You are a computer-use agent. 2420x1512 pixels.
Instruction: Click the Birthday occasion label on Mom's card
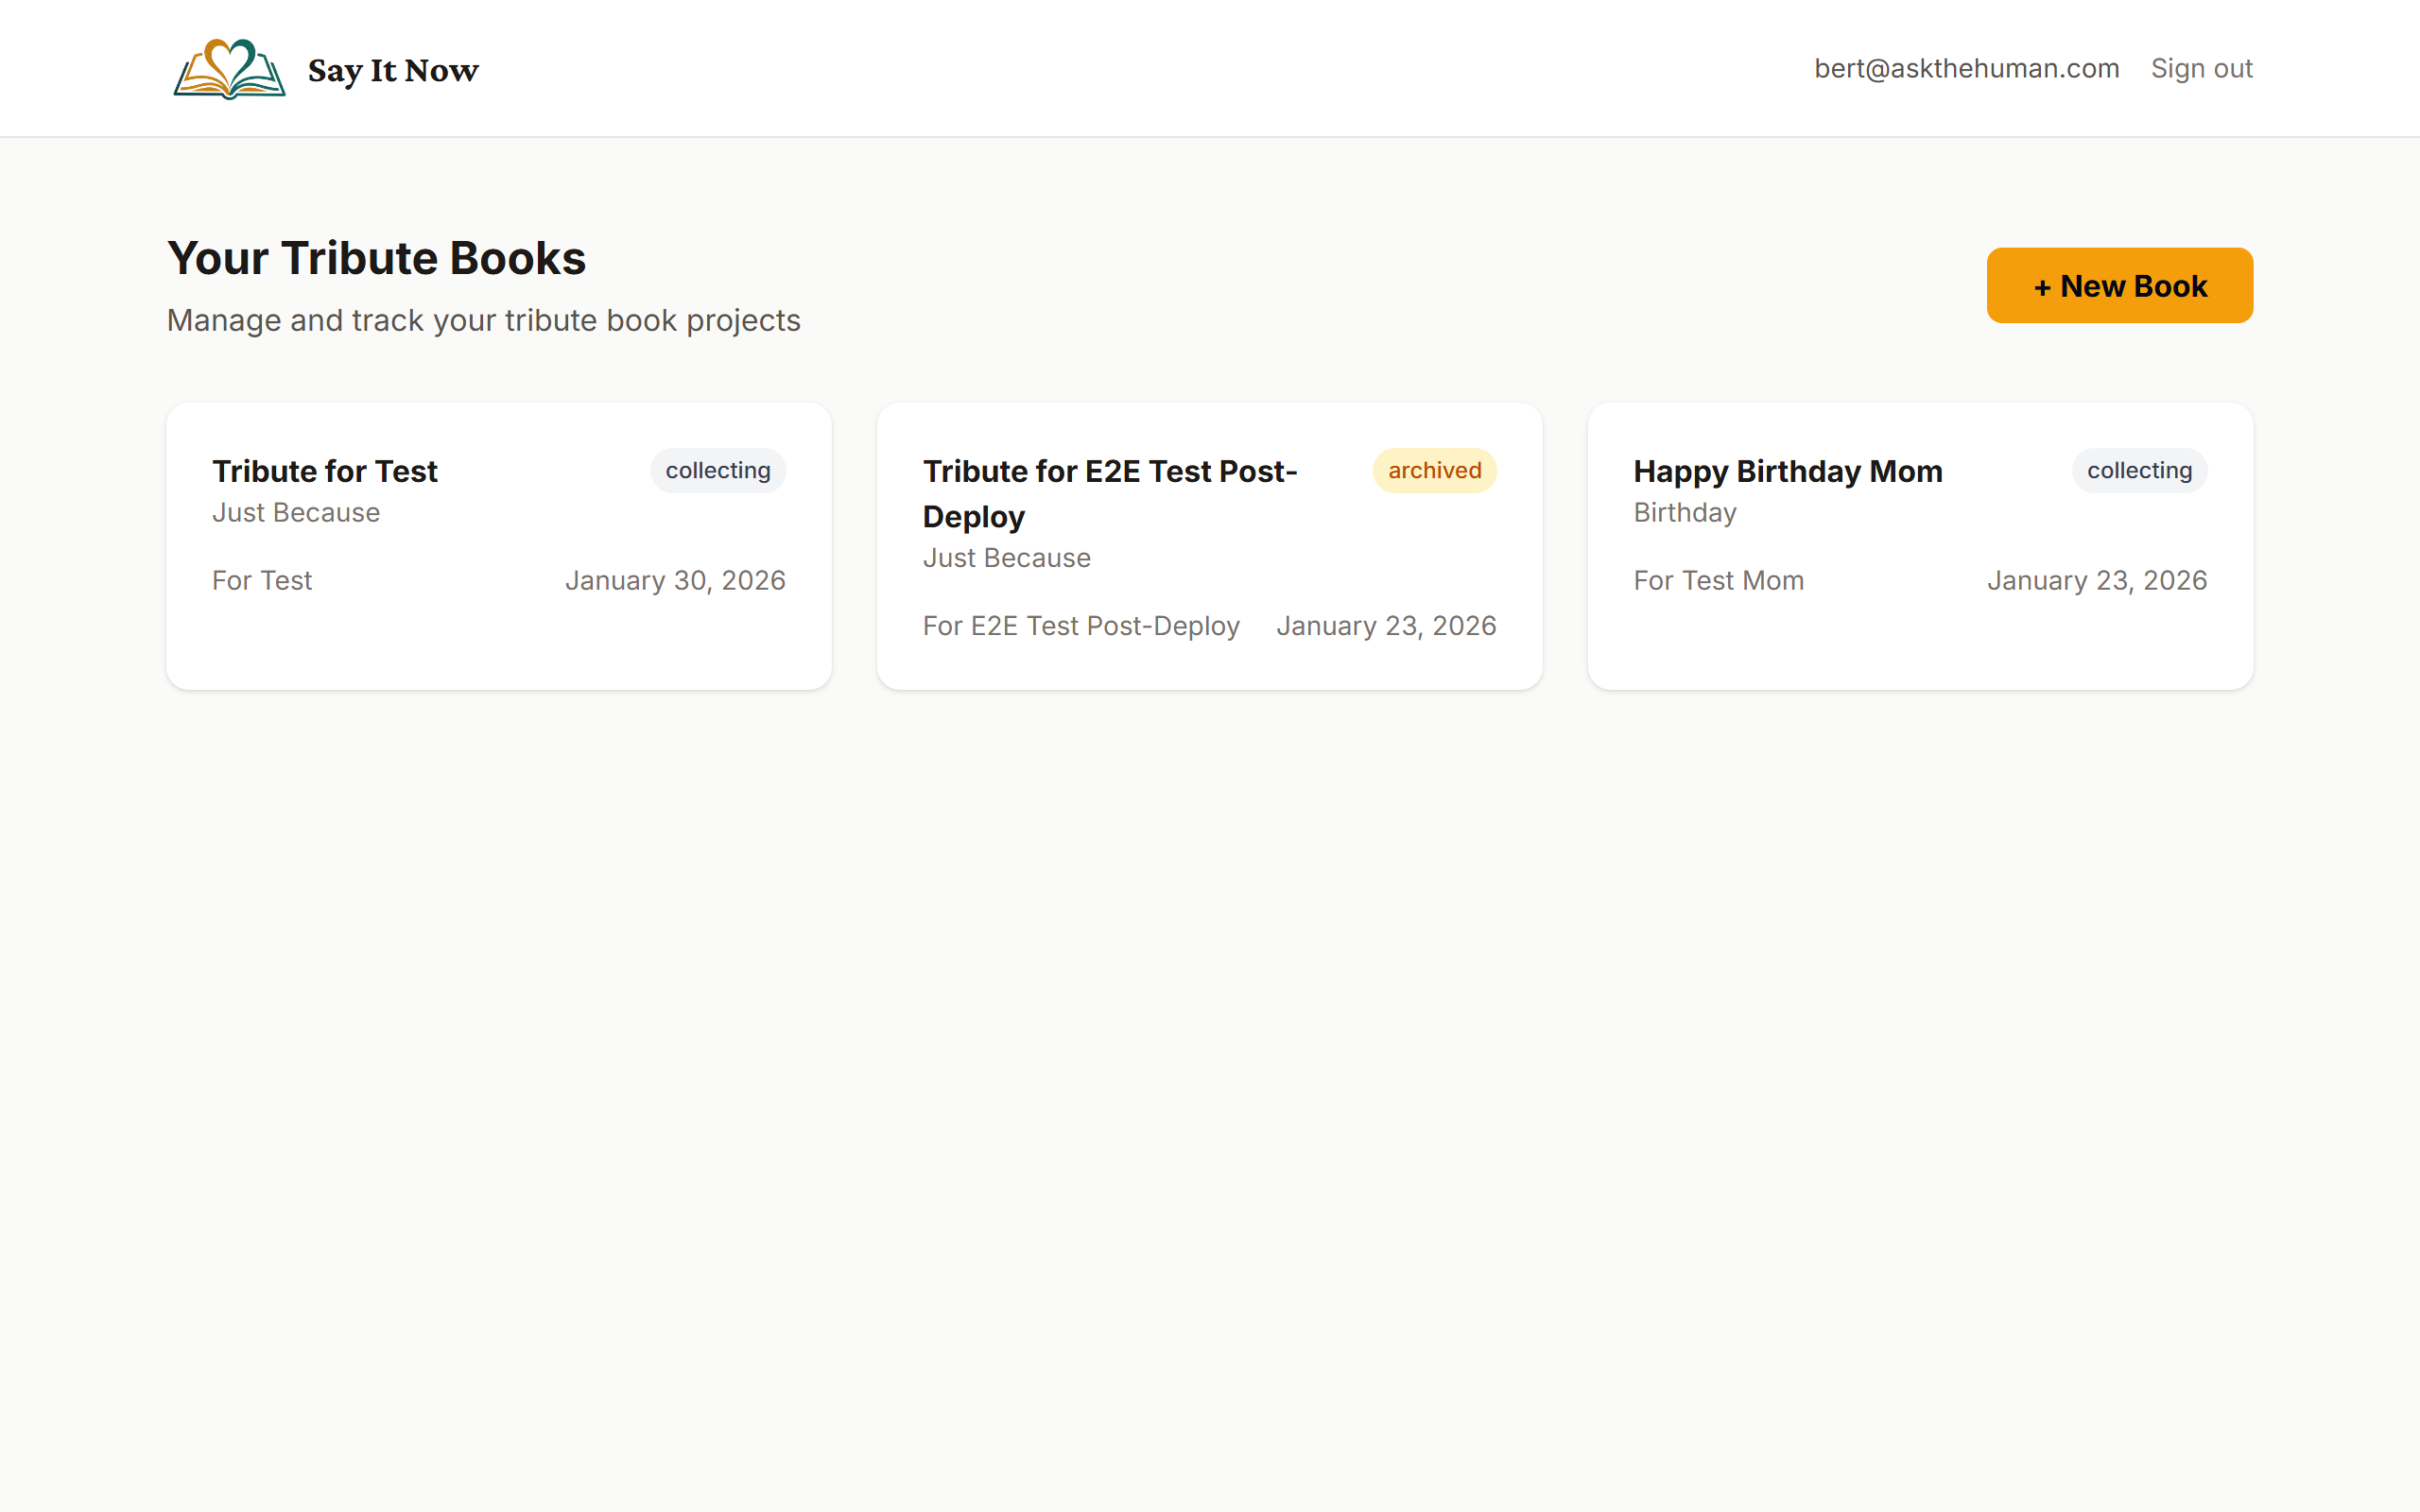pos(1684,512)
